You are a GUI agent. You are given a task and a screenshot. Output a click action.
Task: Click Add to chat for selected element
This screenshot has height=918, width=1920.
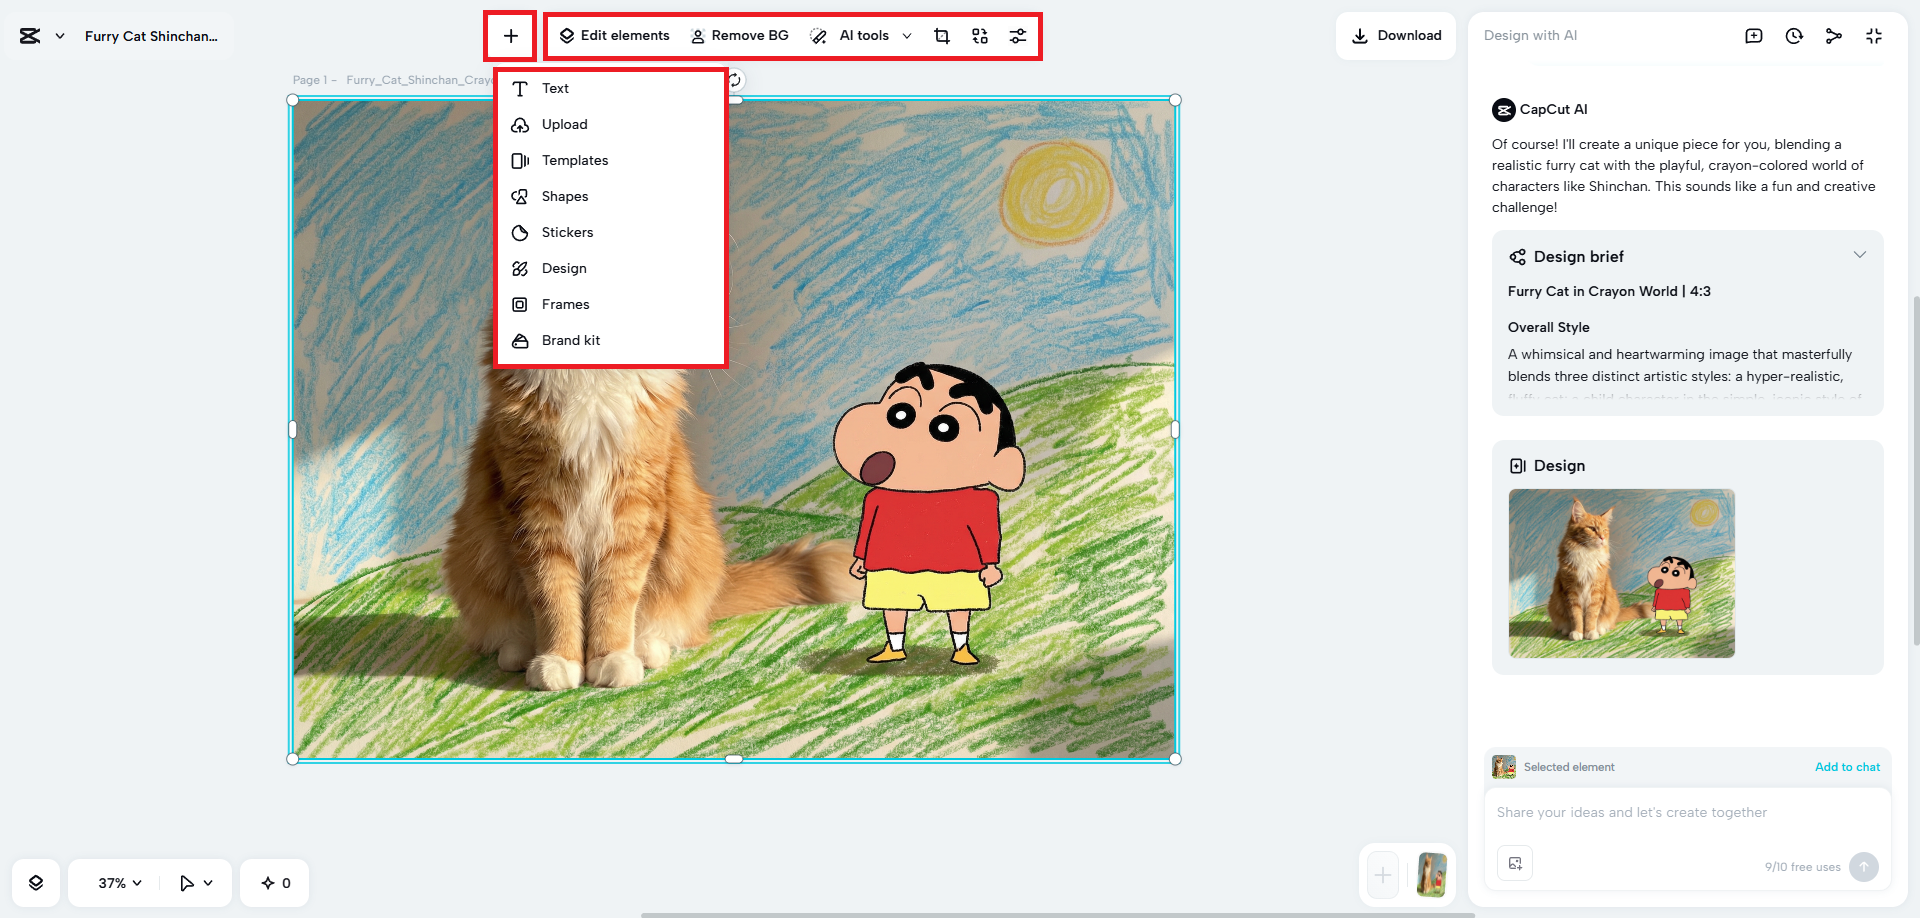[1847, 766]
